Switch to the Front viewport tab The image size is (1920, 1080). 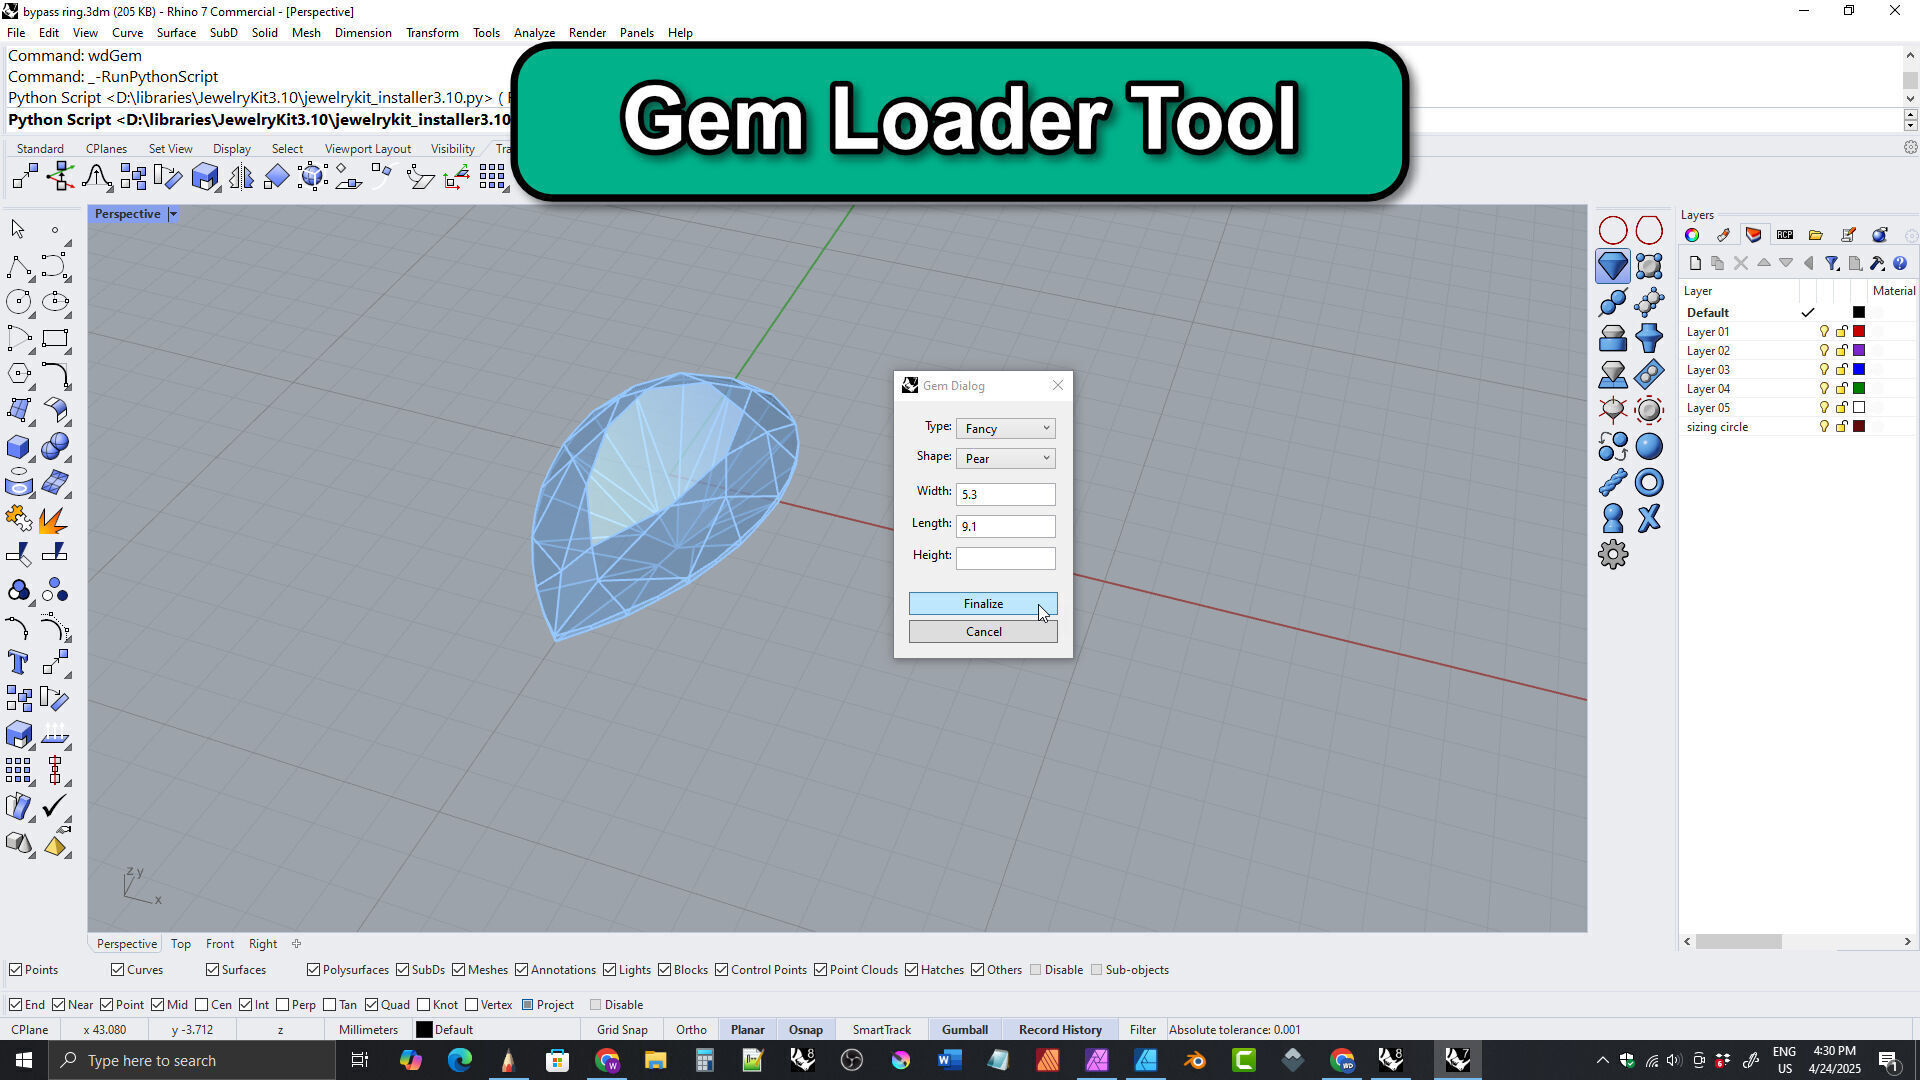pyautogui.click(x=219, y=944)
